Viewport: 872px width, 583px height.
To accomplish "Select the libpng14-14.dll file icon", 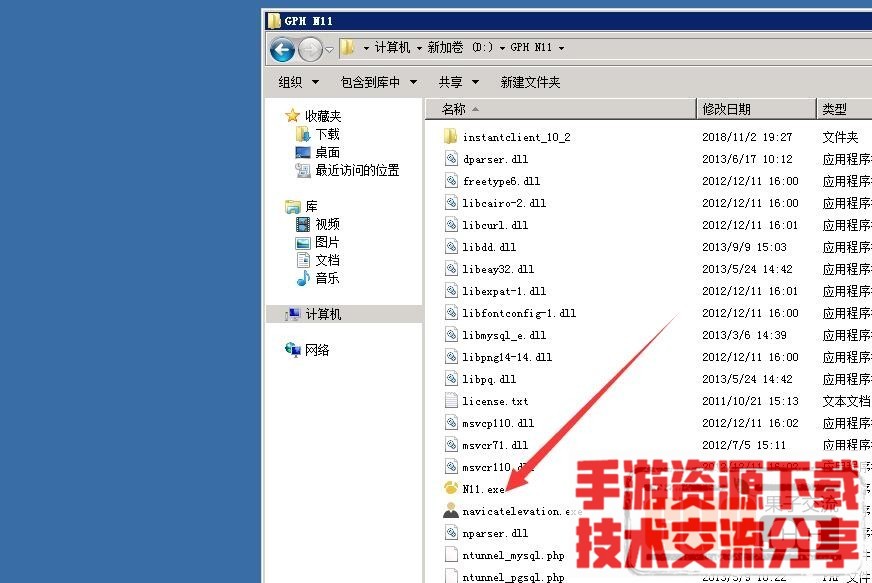I will point(451,357).
